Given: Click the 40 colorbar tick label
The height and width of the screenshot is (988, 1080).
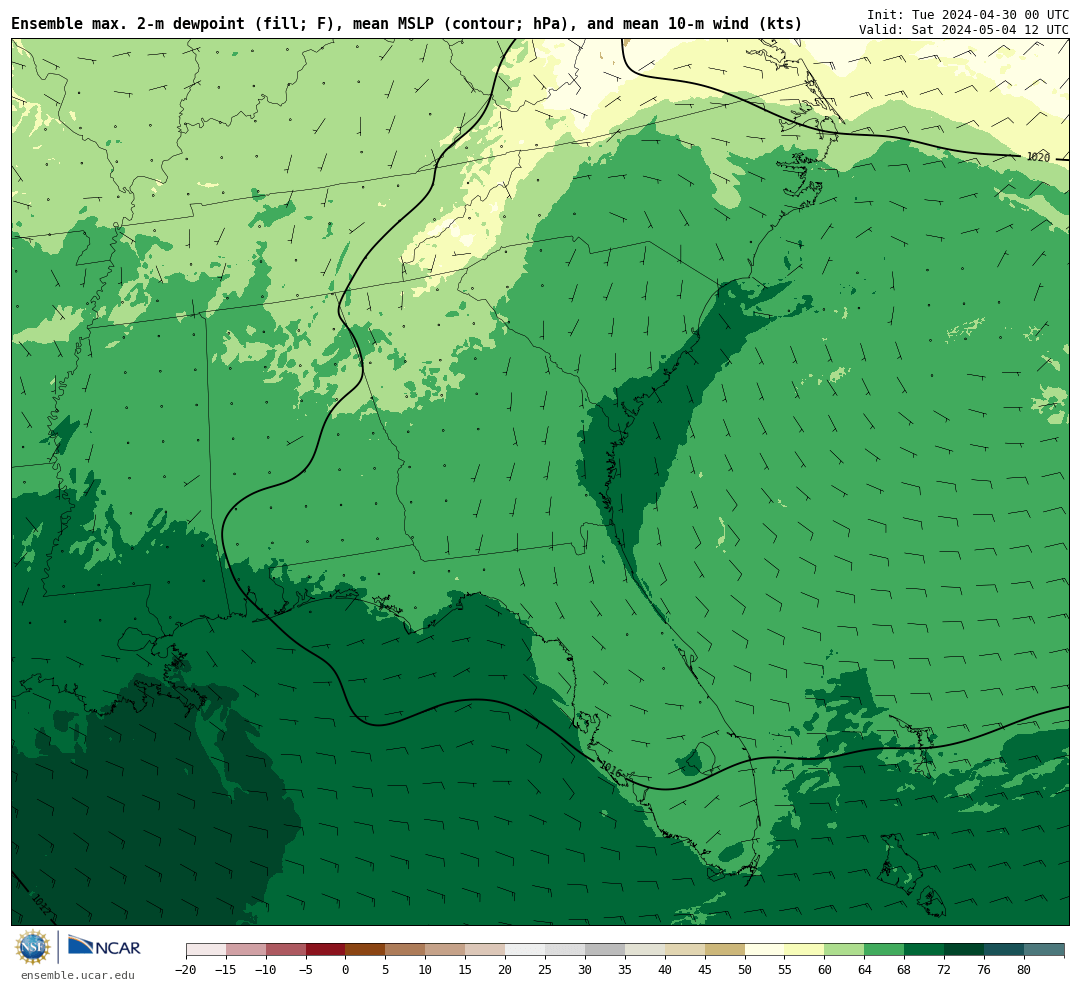Looking at the screenshot, I should [x=665, y=970].
